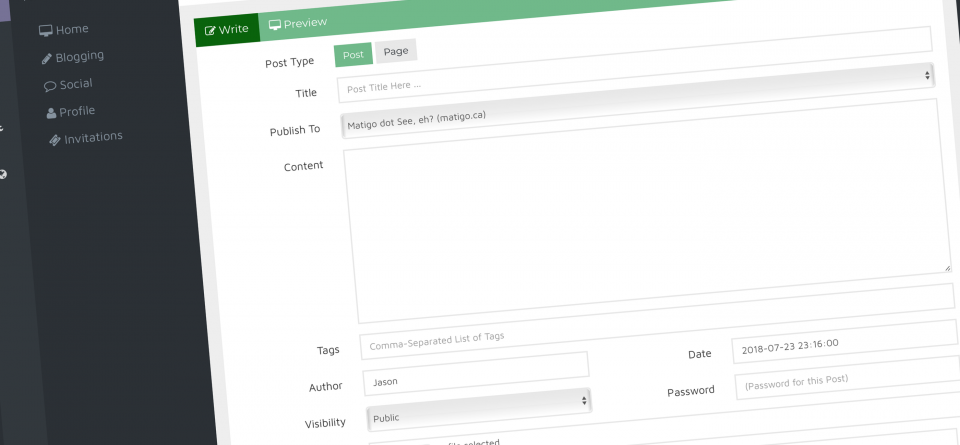
Task: Select Post as the post type
Action: pos(353,54)
